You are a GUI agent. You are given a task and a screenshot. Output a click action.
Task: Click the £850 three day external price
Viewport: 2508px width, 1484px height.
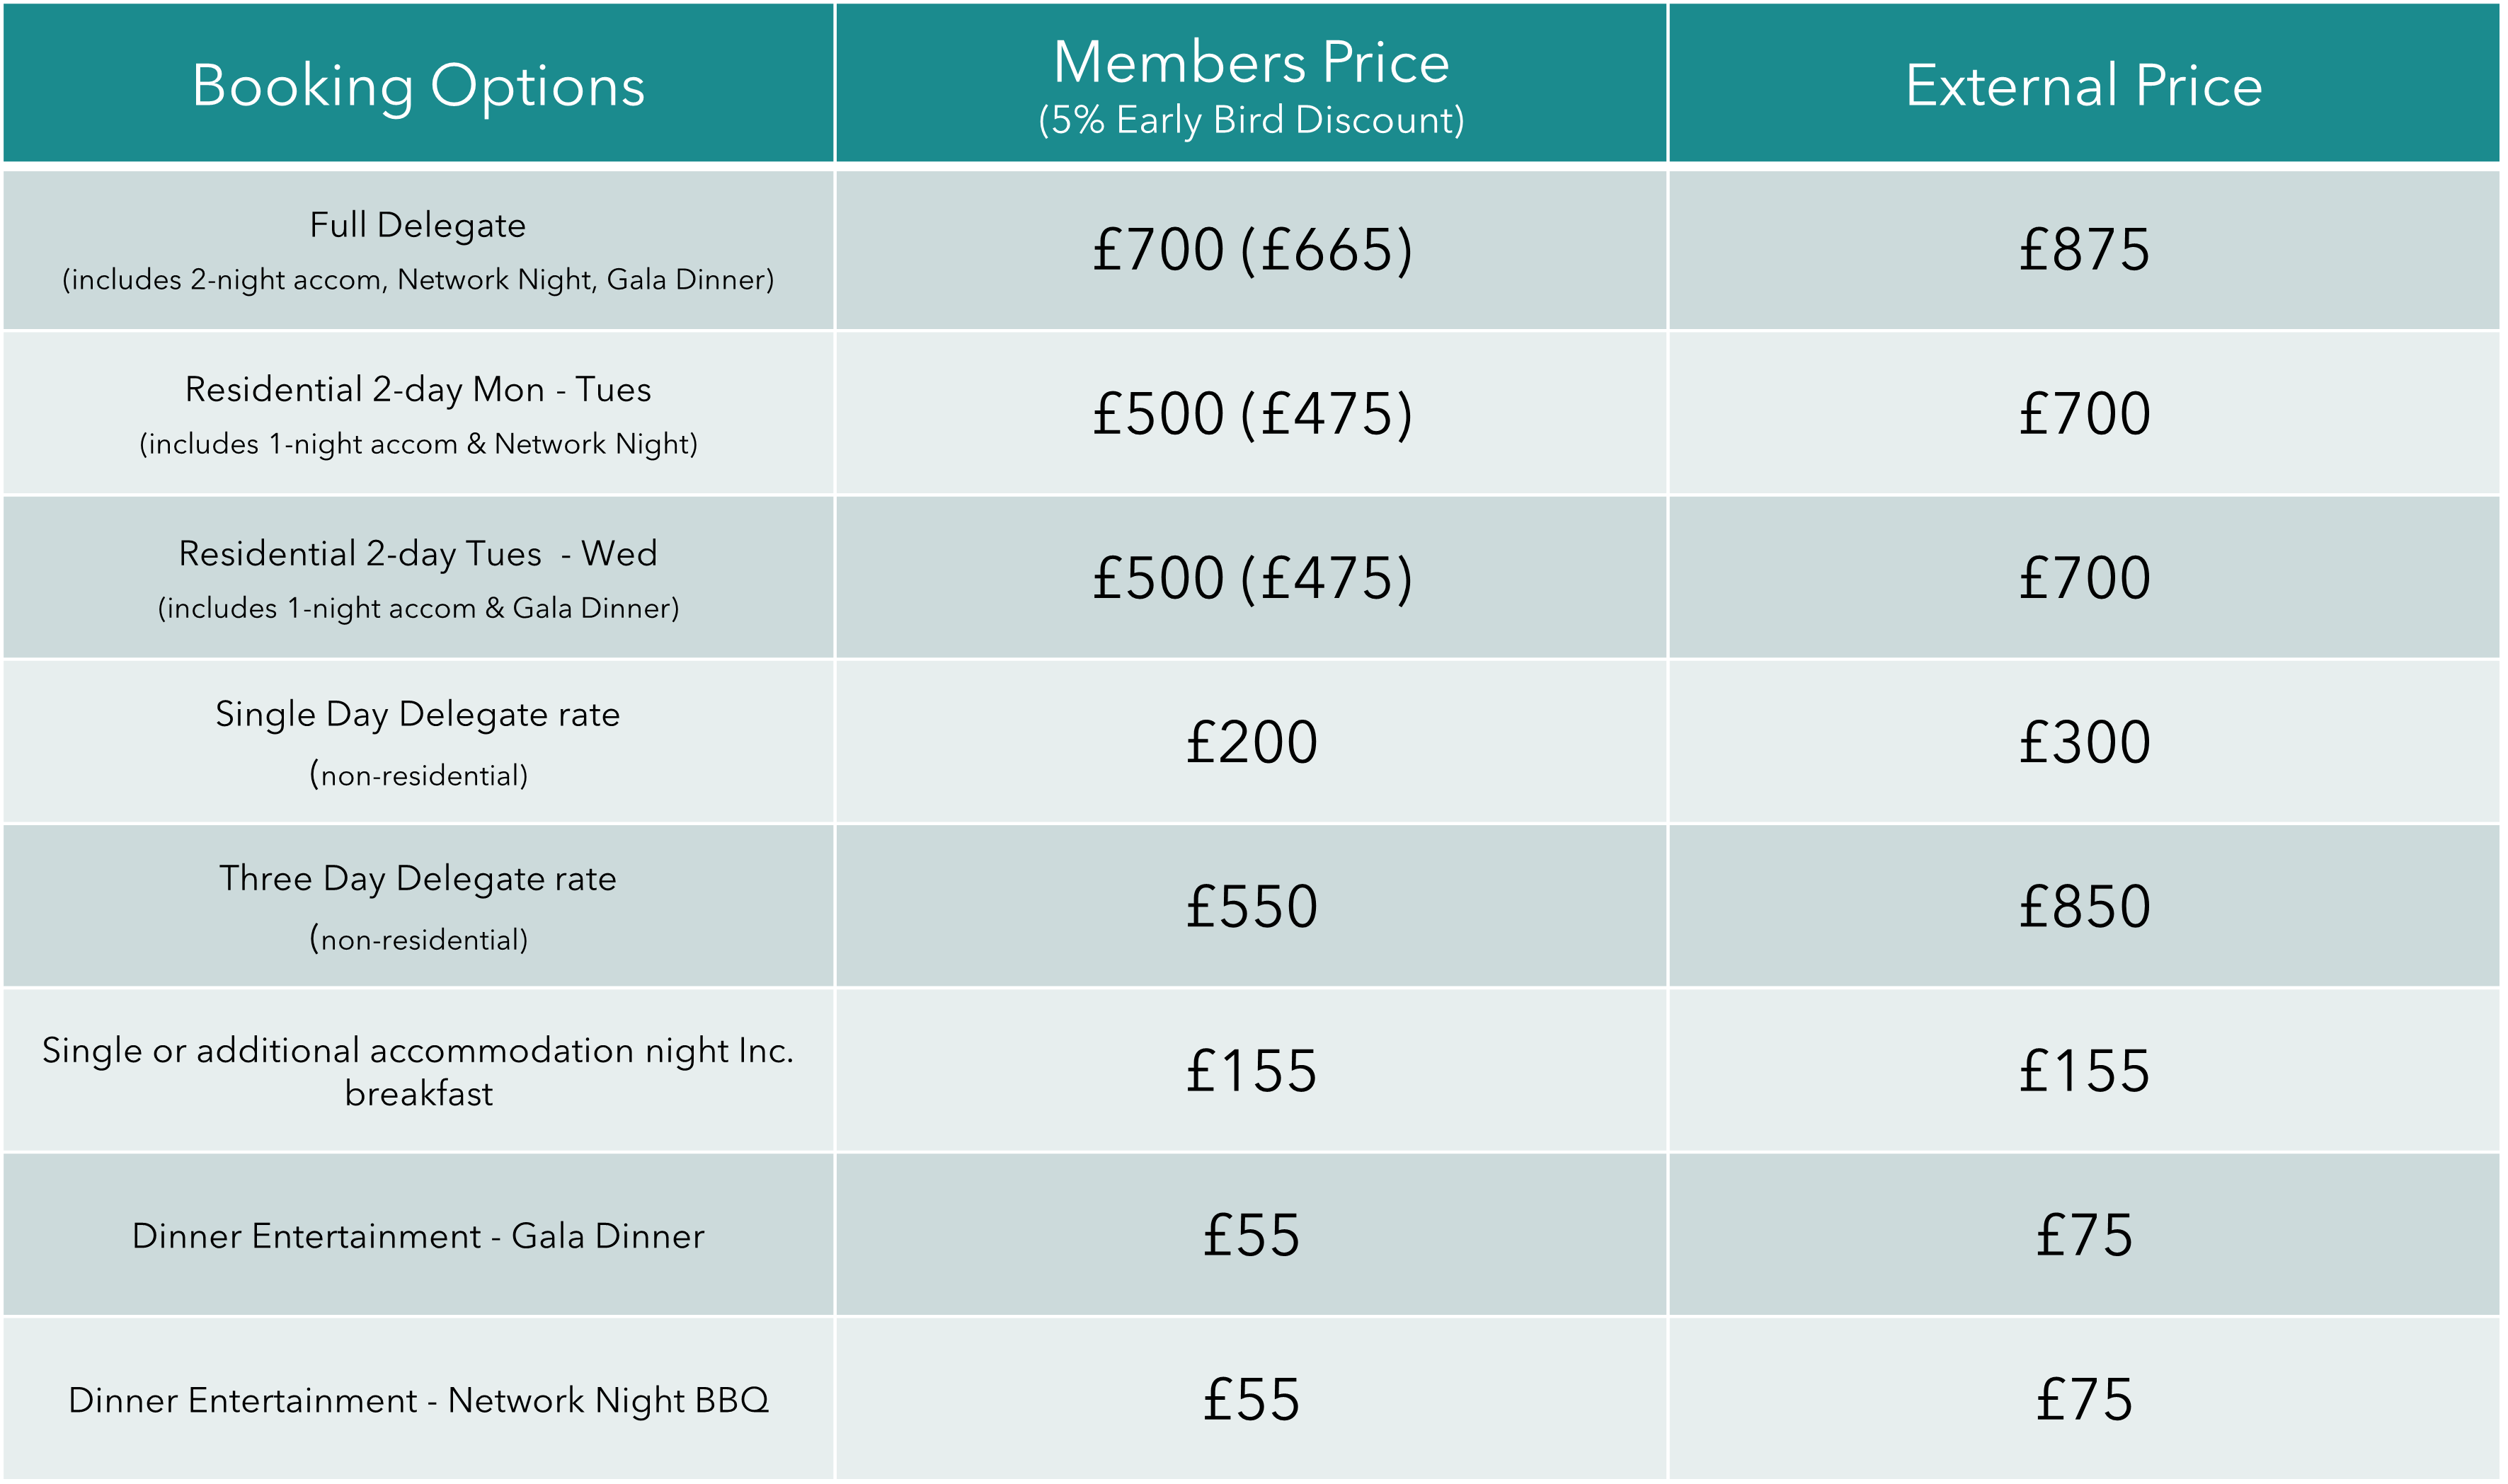coord(2084,907)
